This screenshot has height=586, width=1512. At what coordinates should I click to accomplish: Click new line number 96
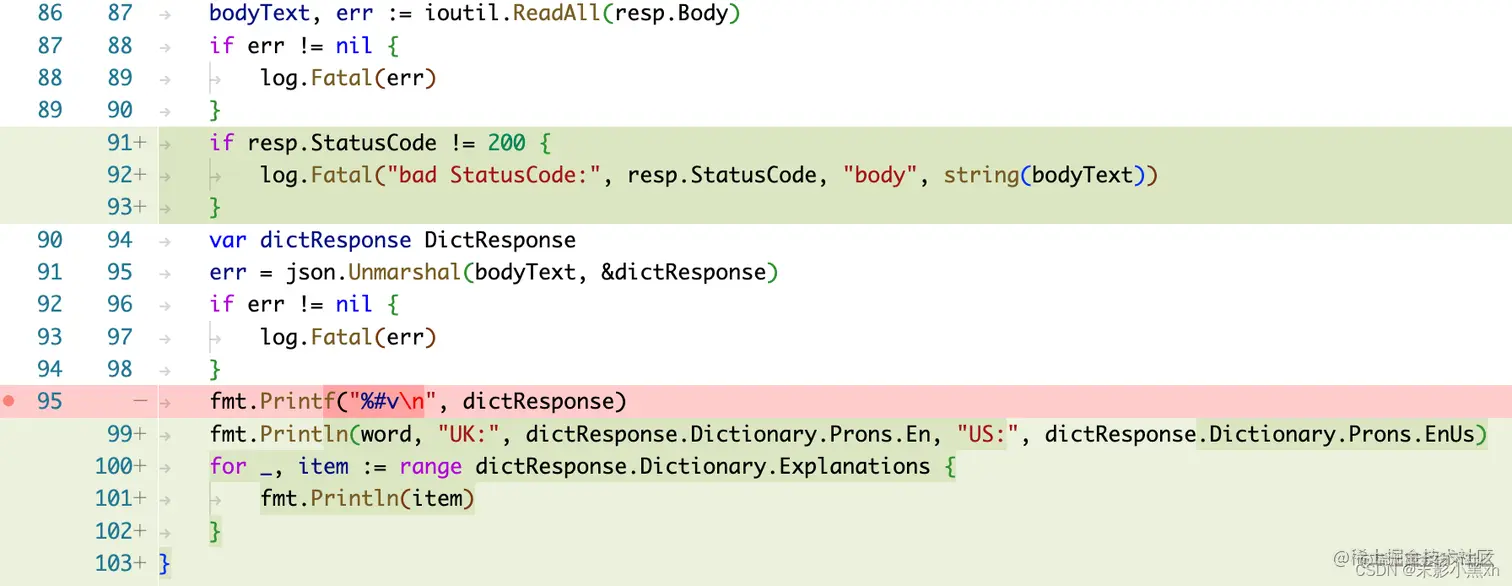tap(119, 304)
